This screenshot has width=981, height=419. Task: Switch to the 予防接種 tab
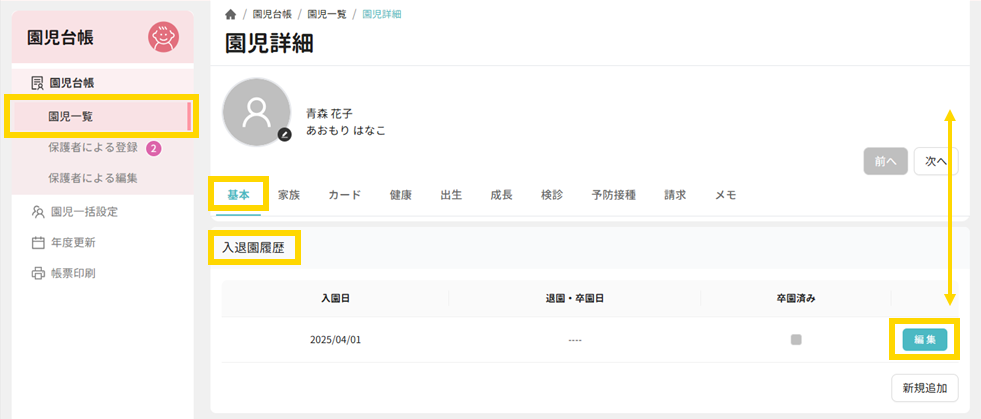(x=613, y=195)
